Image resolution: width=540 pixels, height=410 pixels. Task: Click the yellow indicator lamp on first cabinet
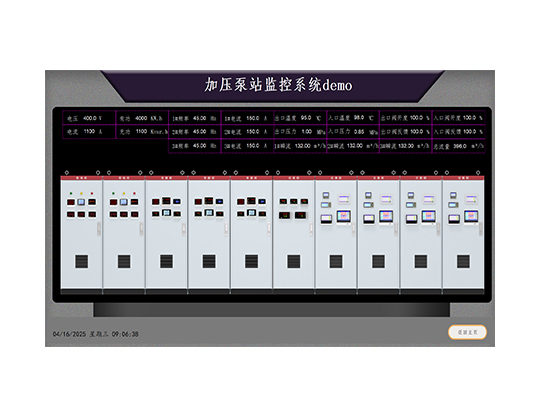[82, 193]
